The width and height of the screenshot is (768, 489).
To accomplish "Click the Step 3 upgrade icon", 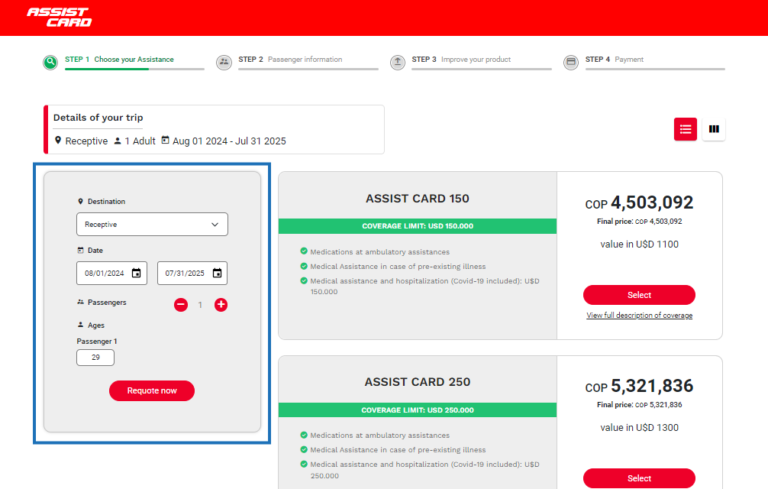I will (398, 62).
